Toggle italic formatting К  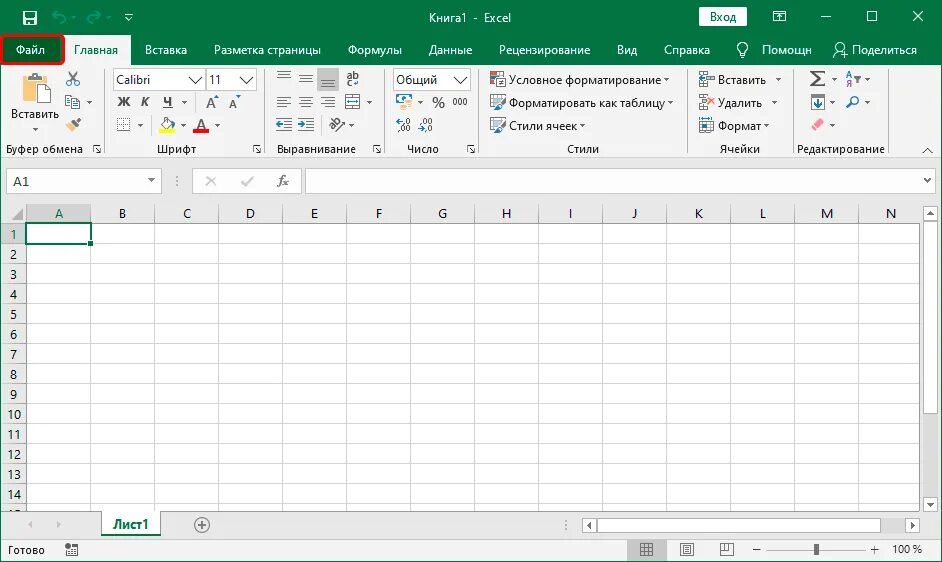coord(145,102)
